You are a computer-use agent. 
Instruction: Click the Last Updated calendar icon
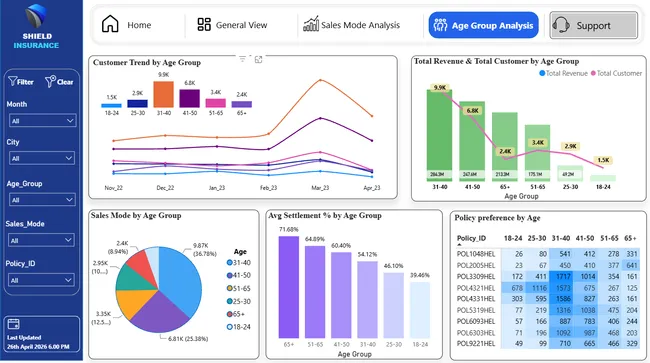pyautogui.click(x=13, y=324)
